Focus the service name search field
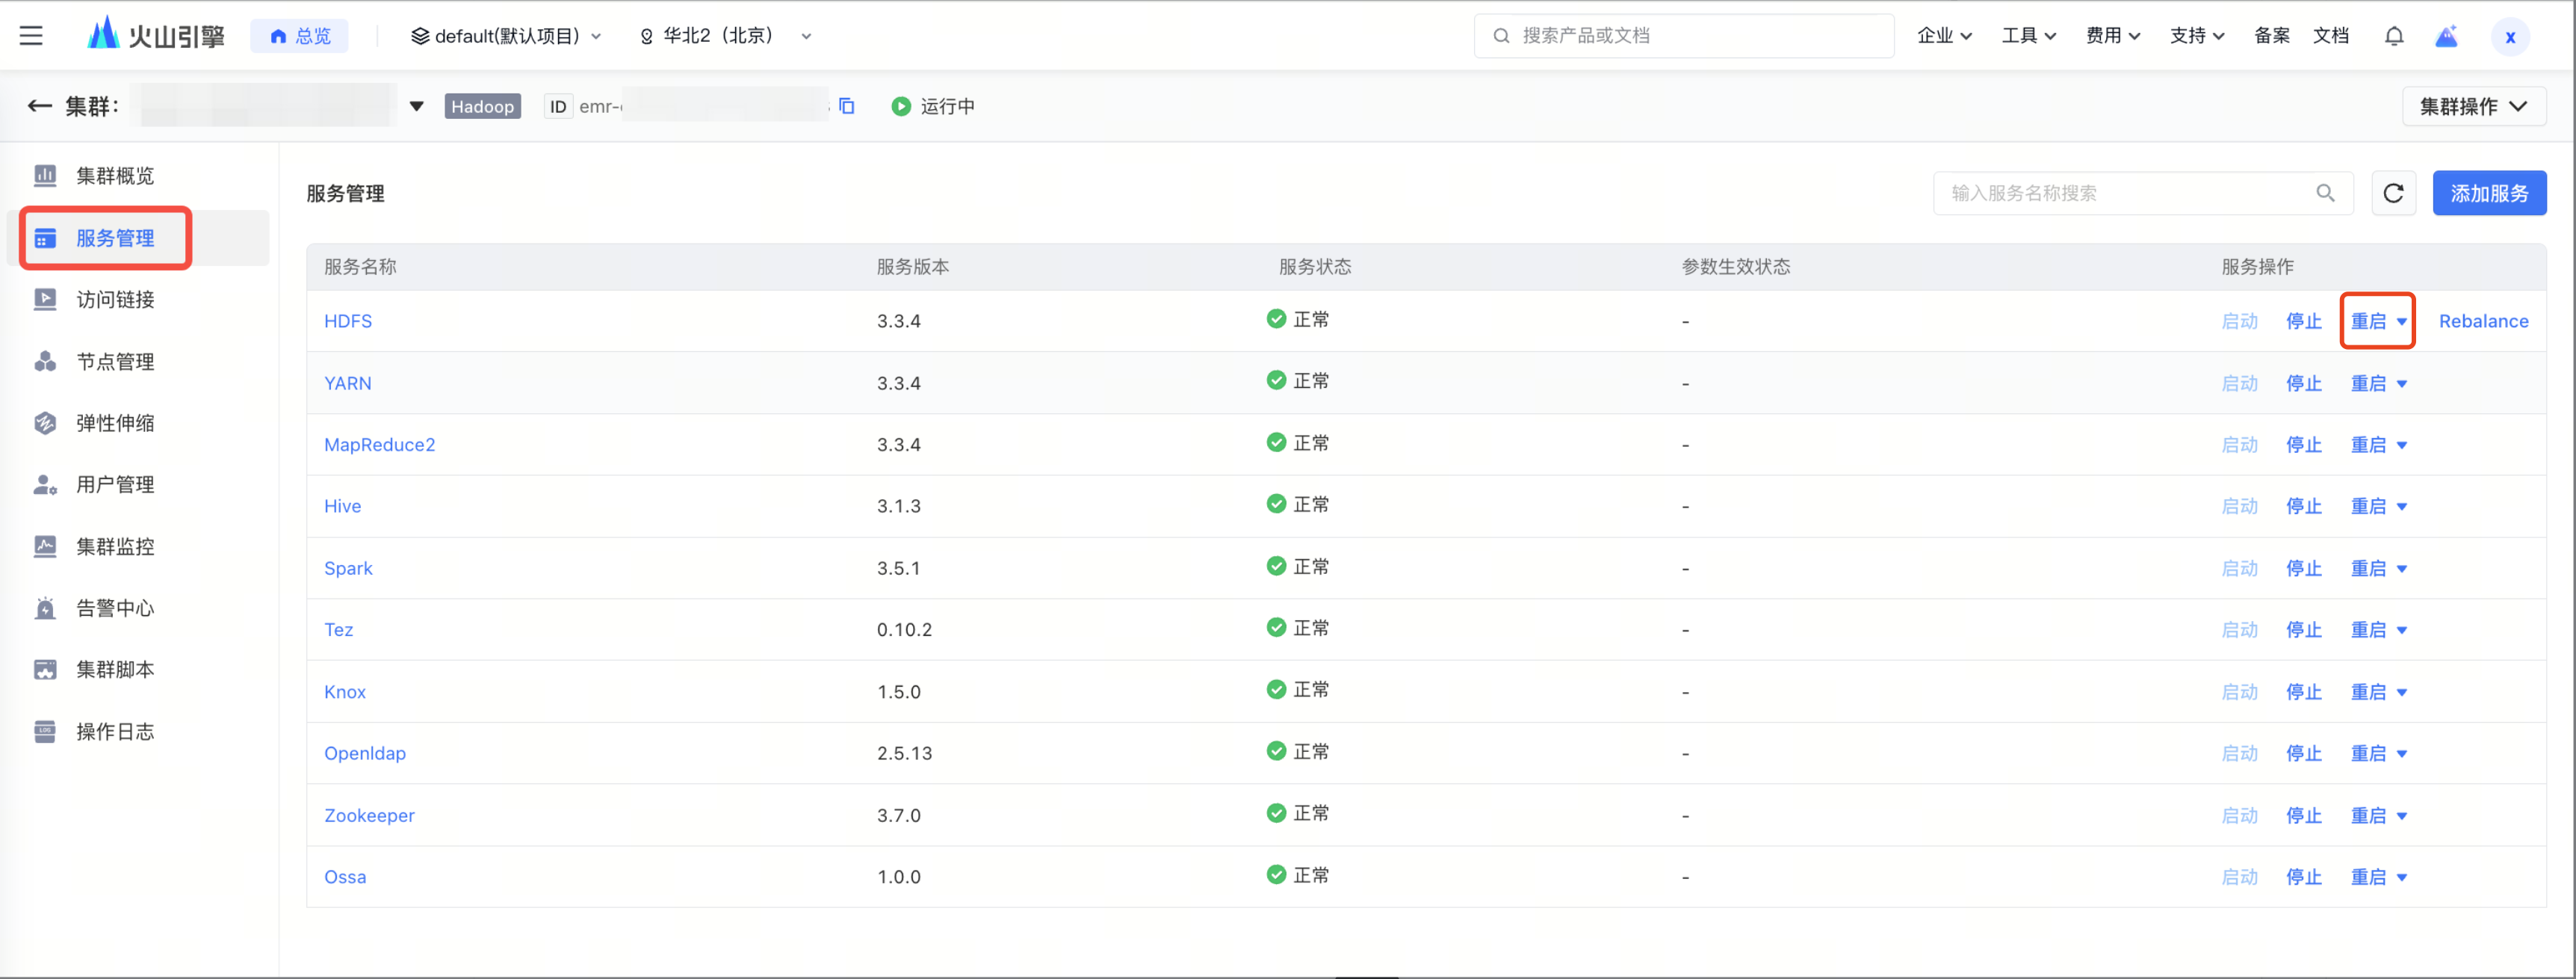The image size is (2576, 979). (x=2142, y=193)
